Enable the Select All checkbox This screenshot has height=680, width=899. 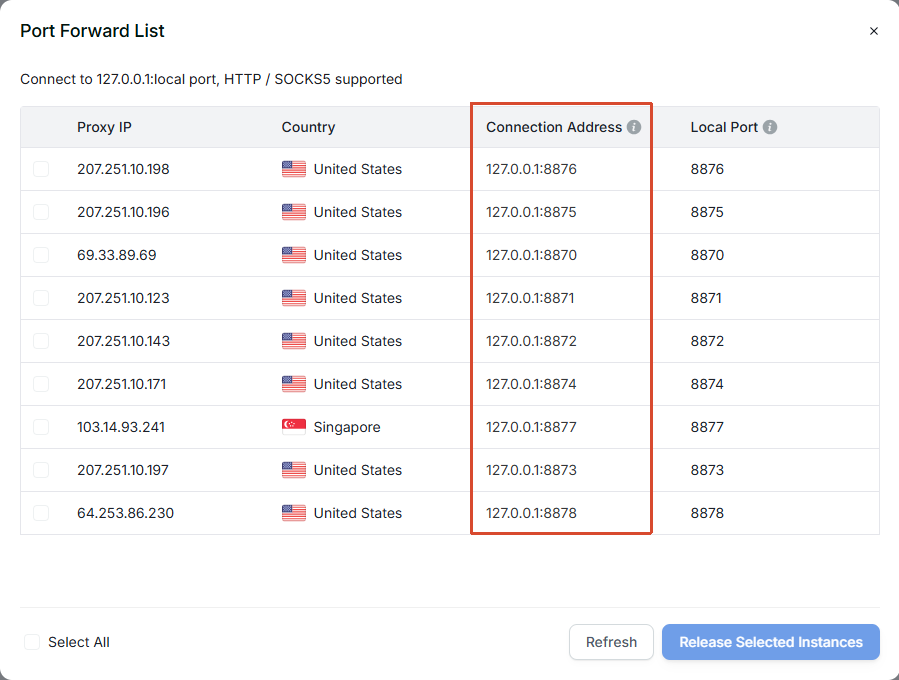click(32, 642)
